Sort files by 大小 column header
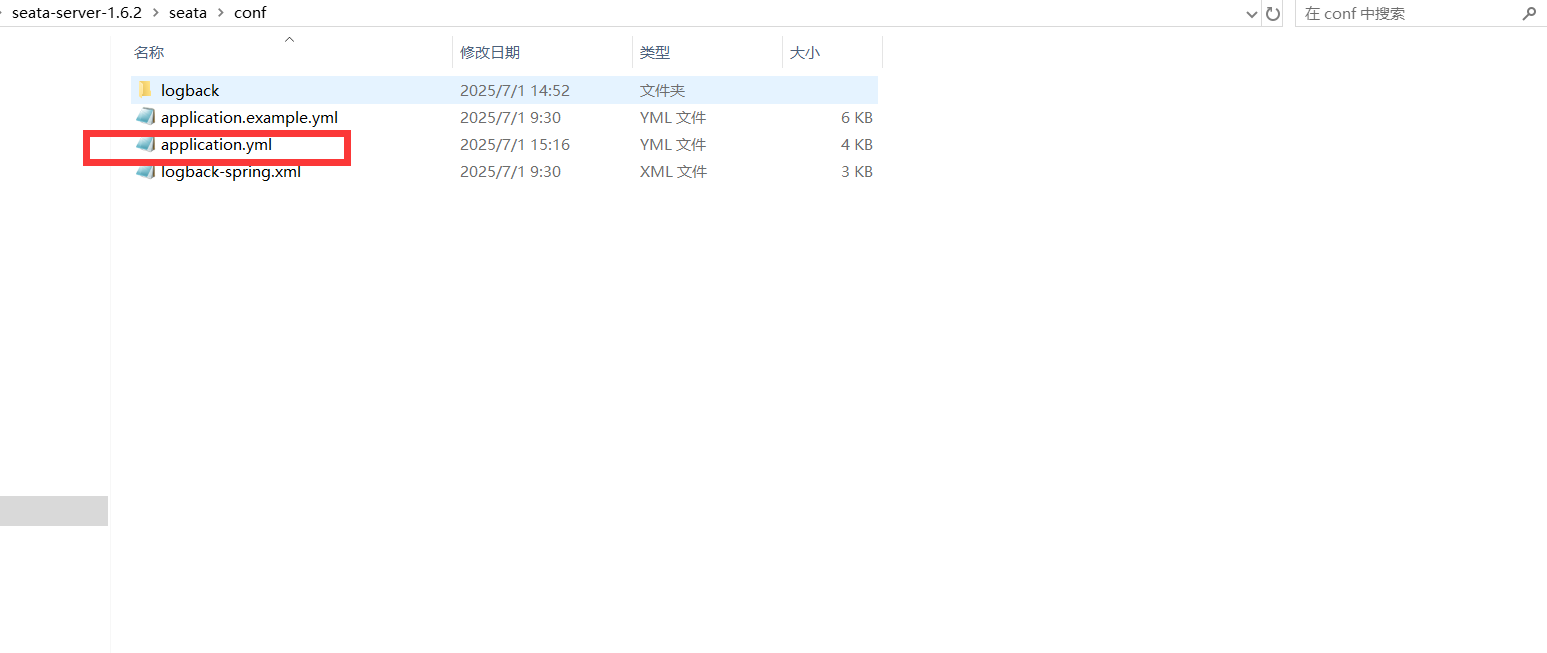Viewport: 1547px width, 653px height. (x=805, y=52)
